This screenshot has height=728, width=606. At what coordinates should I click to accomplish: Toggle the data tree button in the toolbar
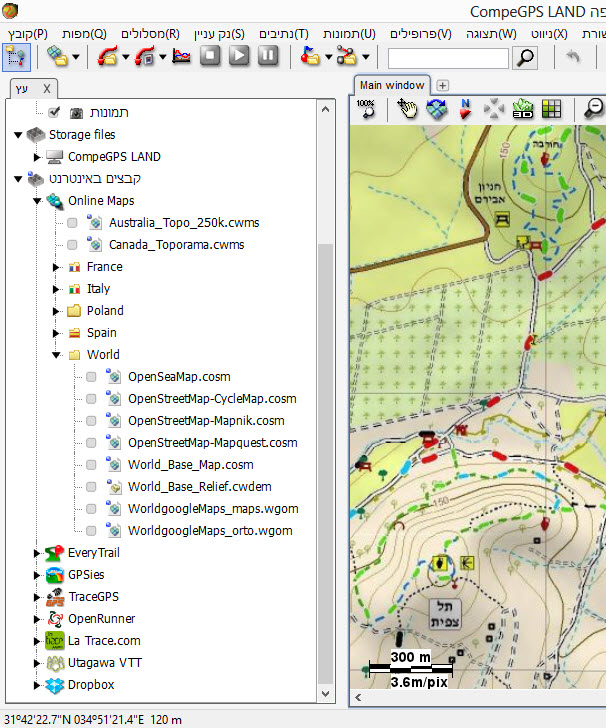click(16, 57)
